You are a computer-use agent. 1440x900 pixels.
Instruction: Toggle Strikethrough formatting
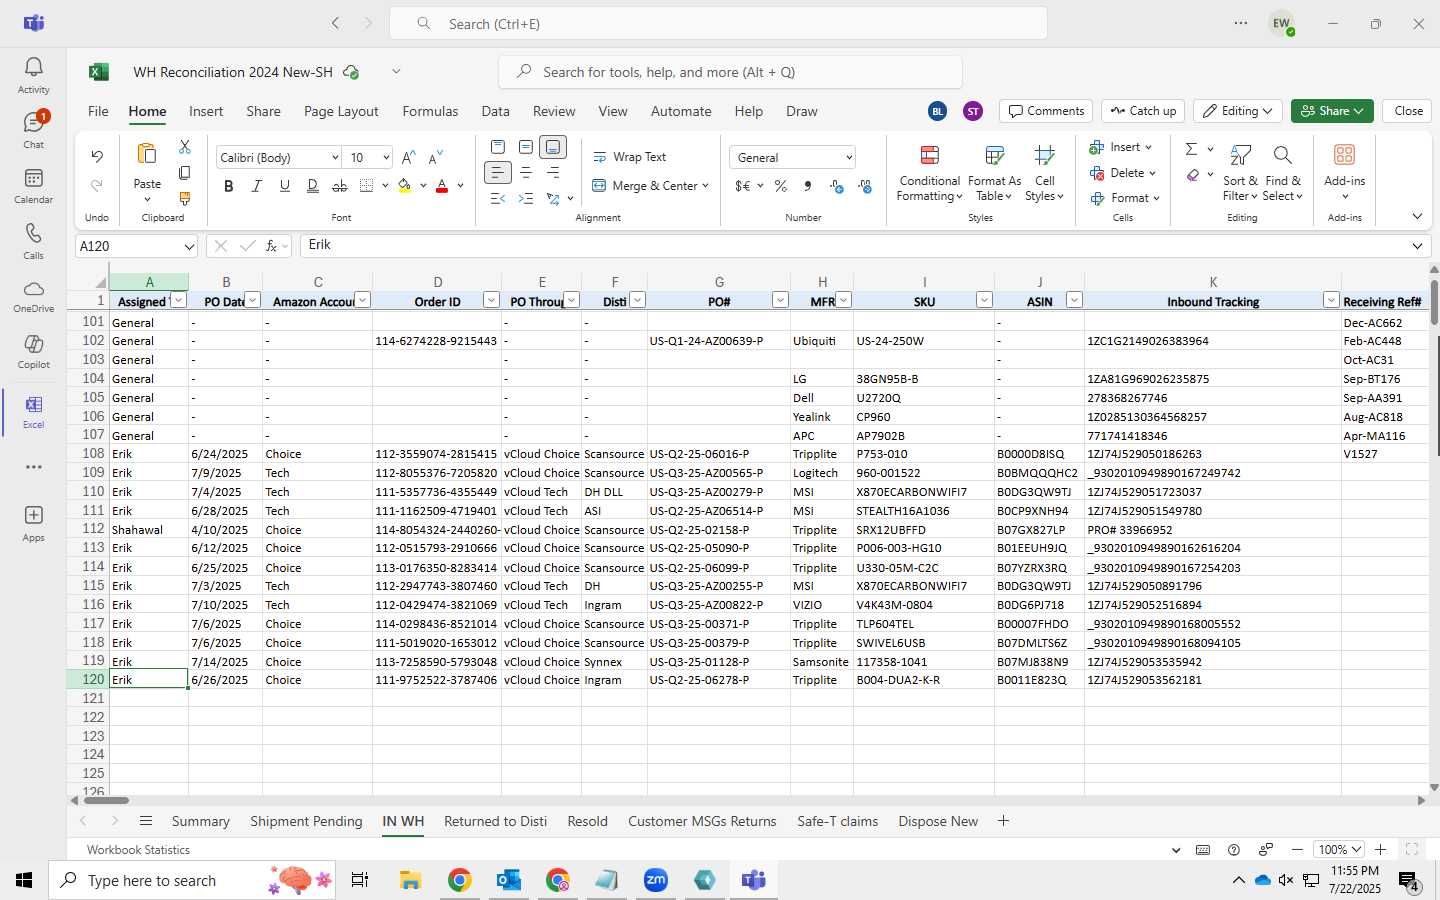tap(340, 186)
